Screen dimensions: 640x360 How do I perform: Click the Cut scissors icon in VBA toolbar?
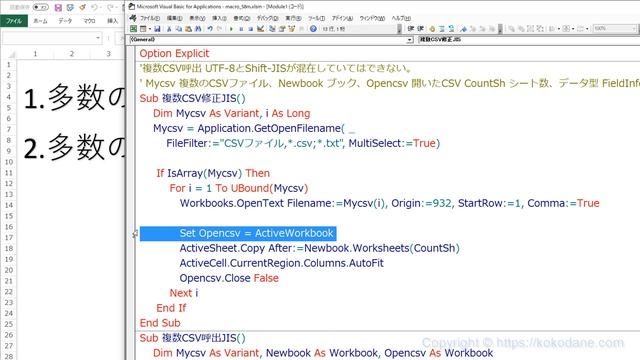pos(169,29)
